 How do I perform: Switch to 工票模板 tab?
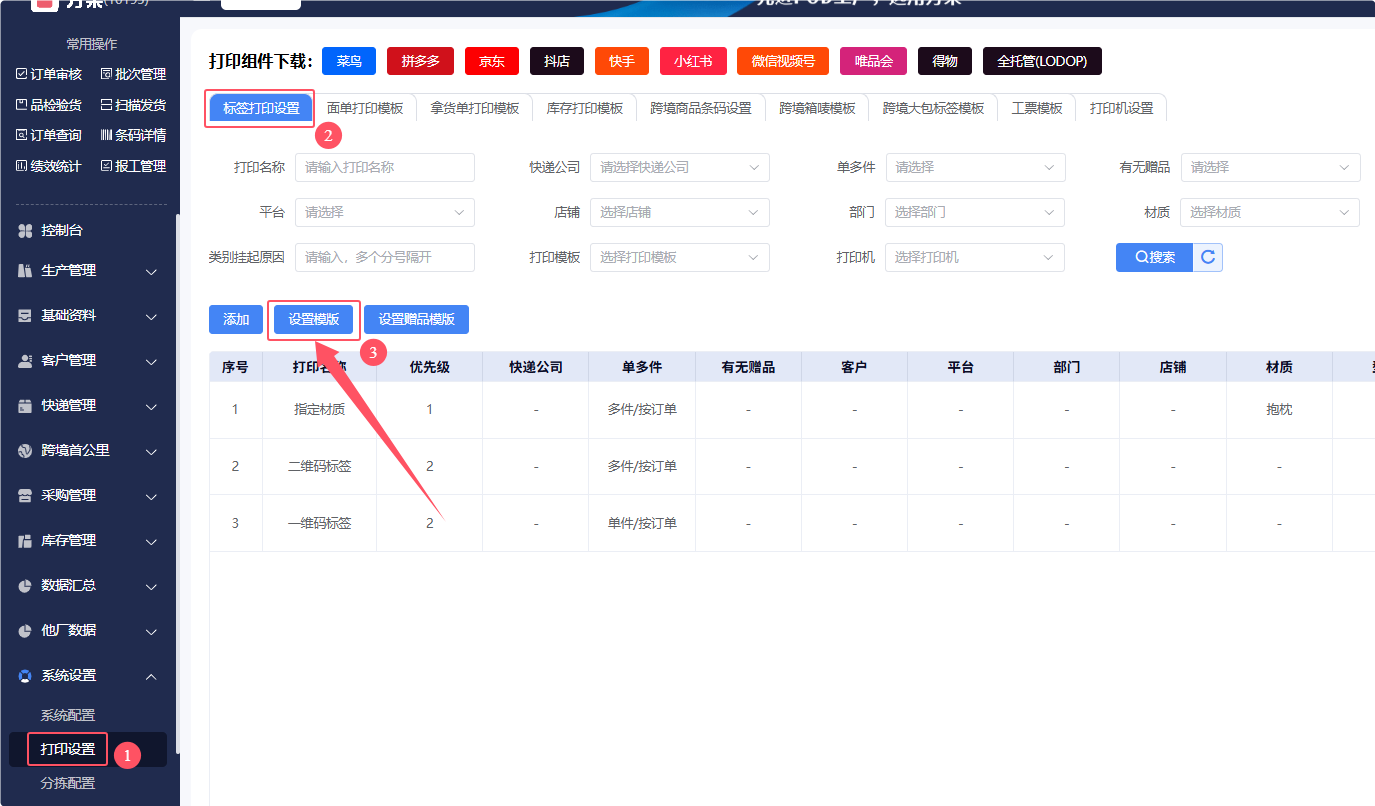tap(1037, 108)
